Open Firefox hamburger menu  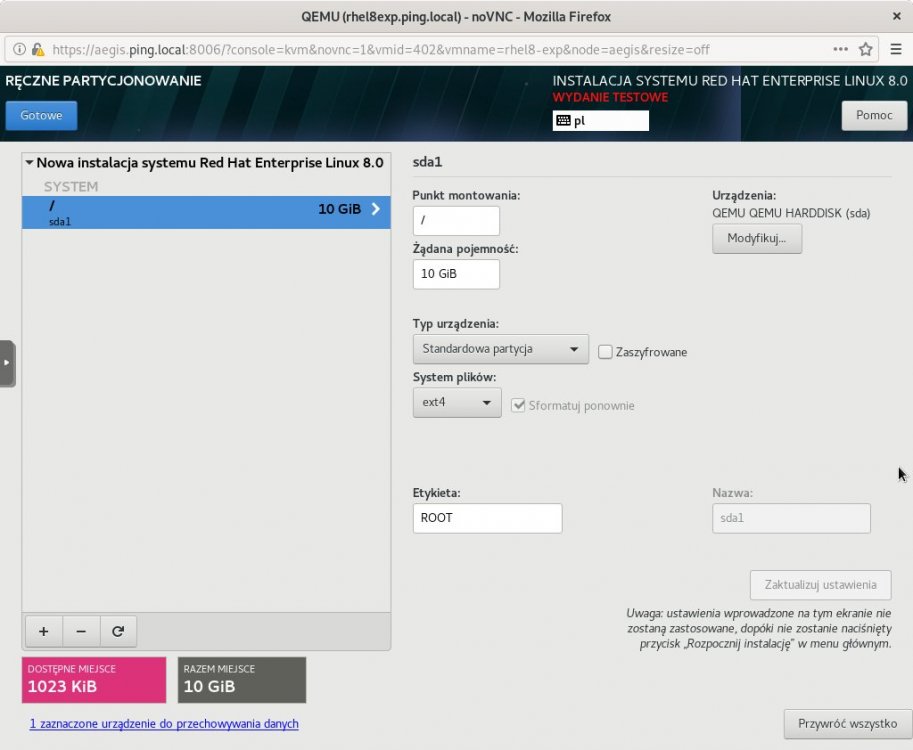tap(896, 49)
